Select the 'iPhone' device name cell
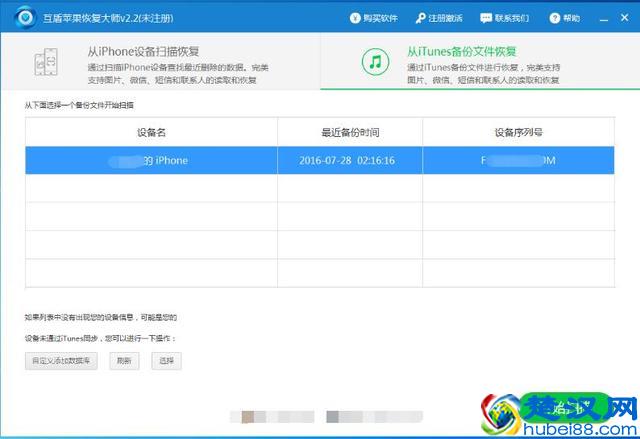Image resolution: width=640 pixels, height=439 pixels. point(151,160)
